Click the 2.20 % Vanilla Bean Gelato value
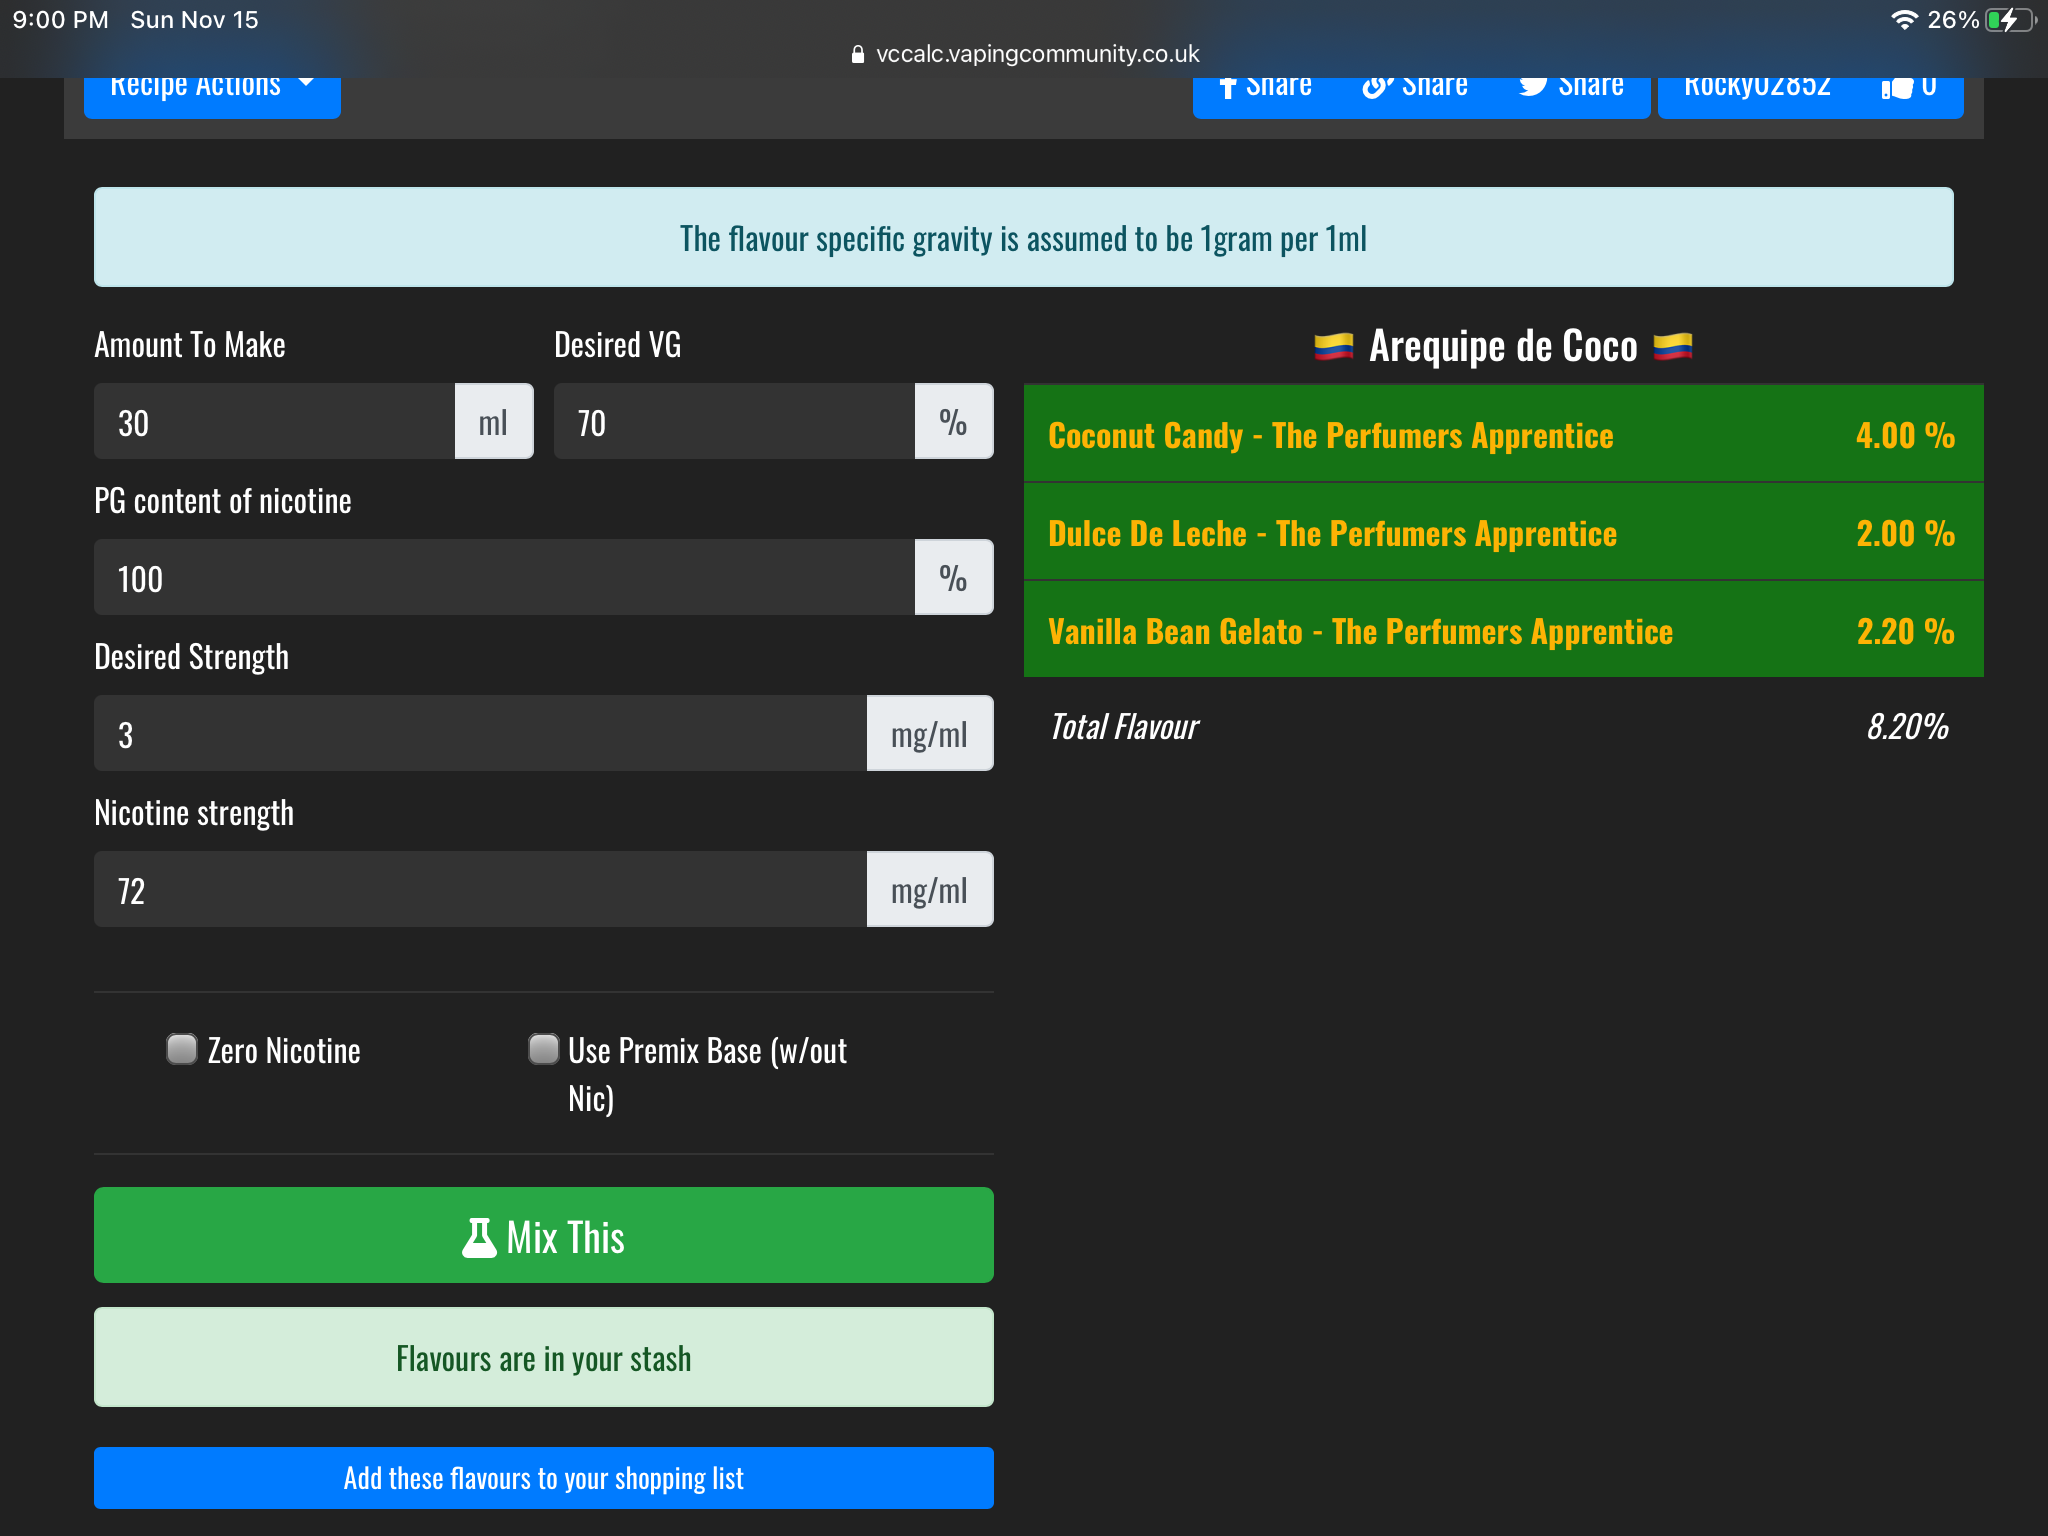The height and width of the screenshot is (1536, 2048). [x=1905, y=631]
